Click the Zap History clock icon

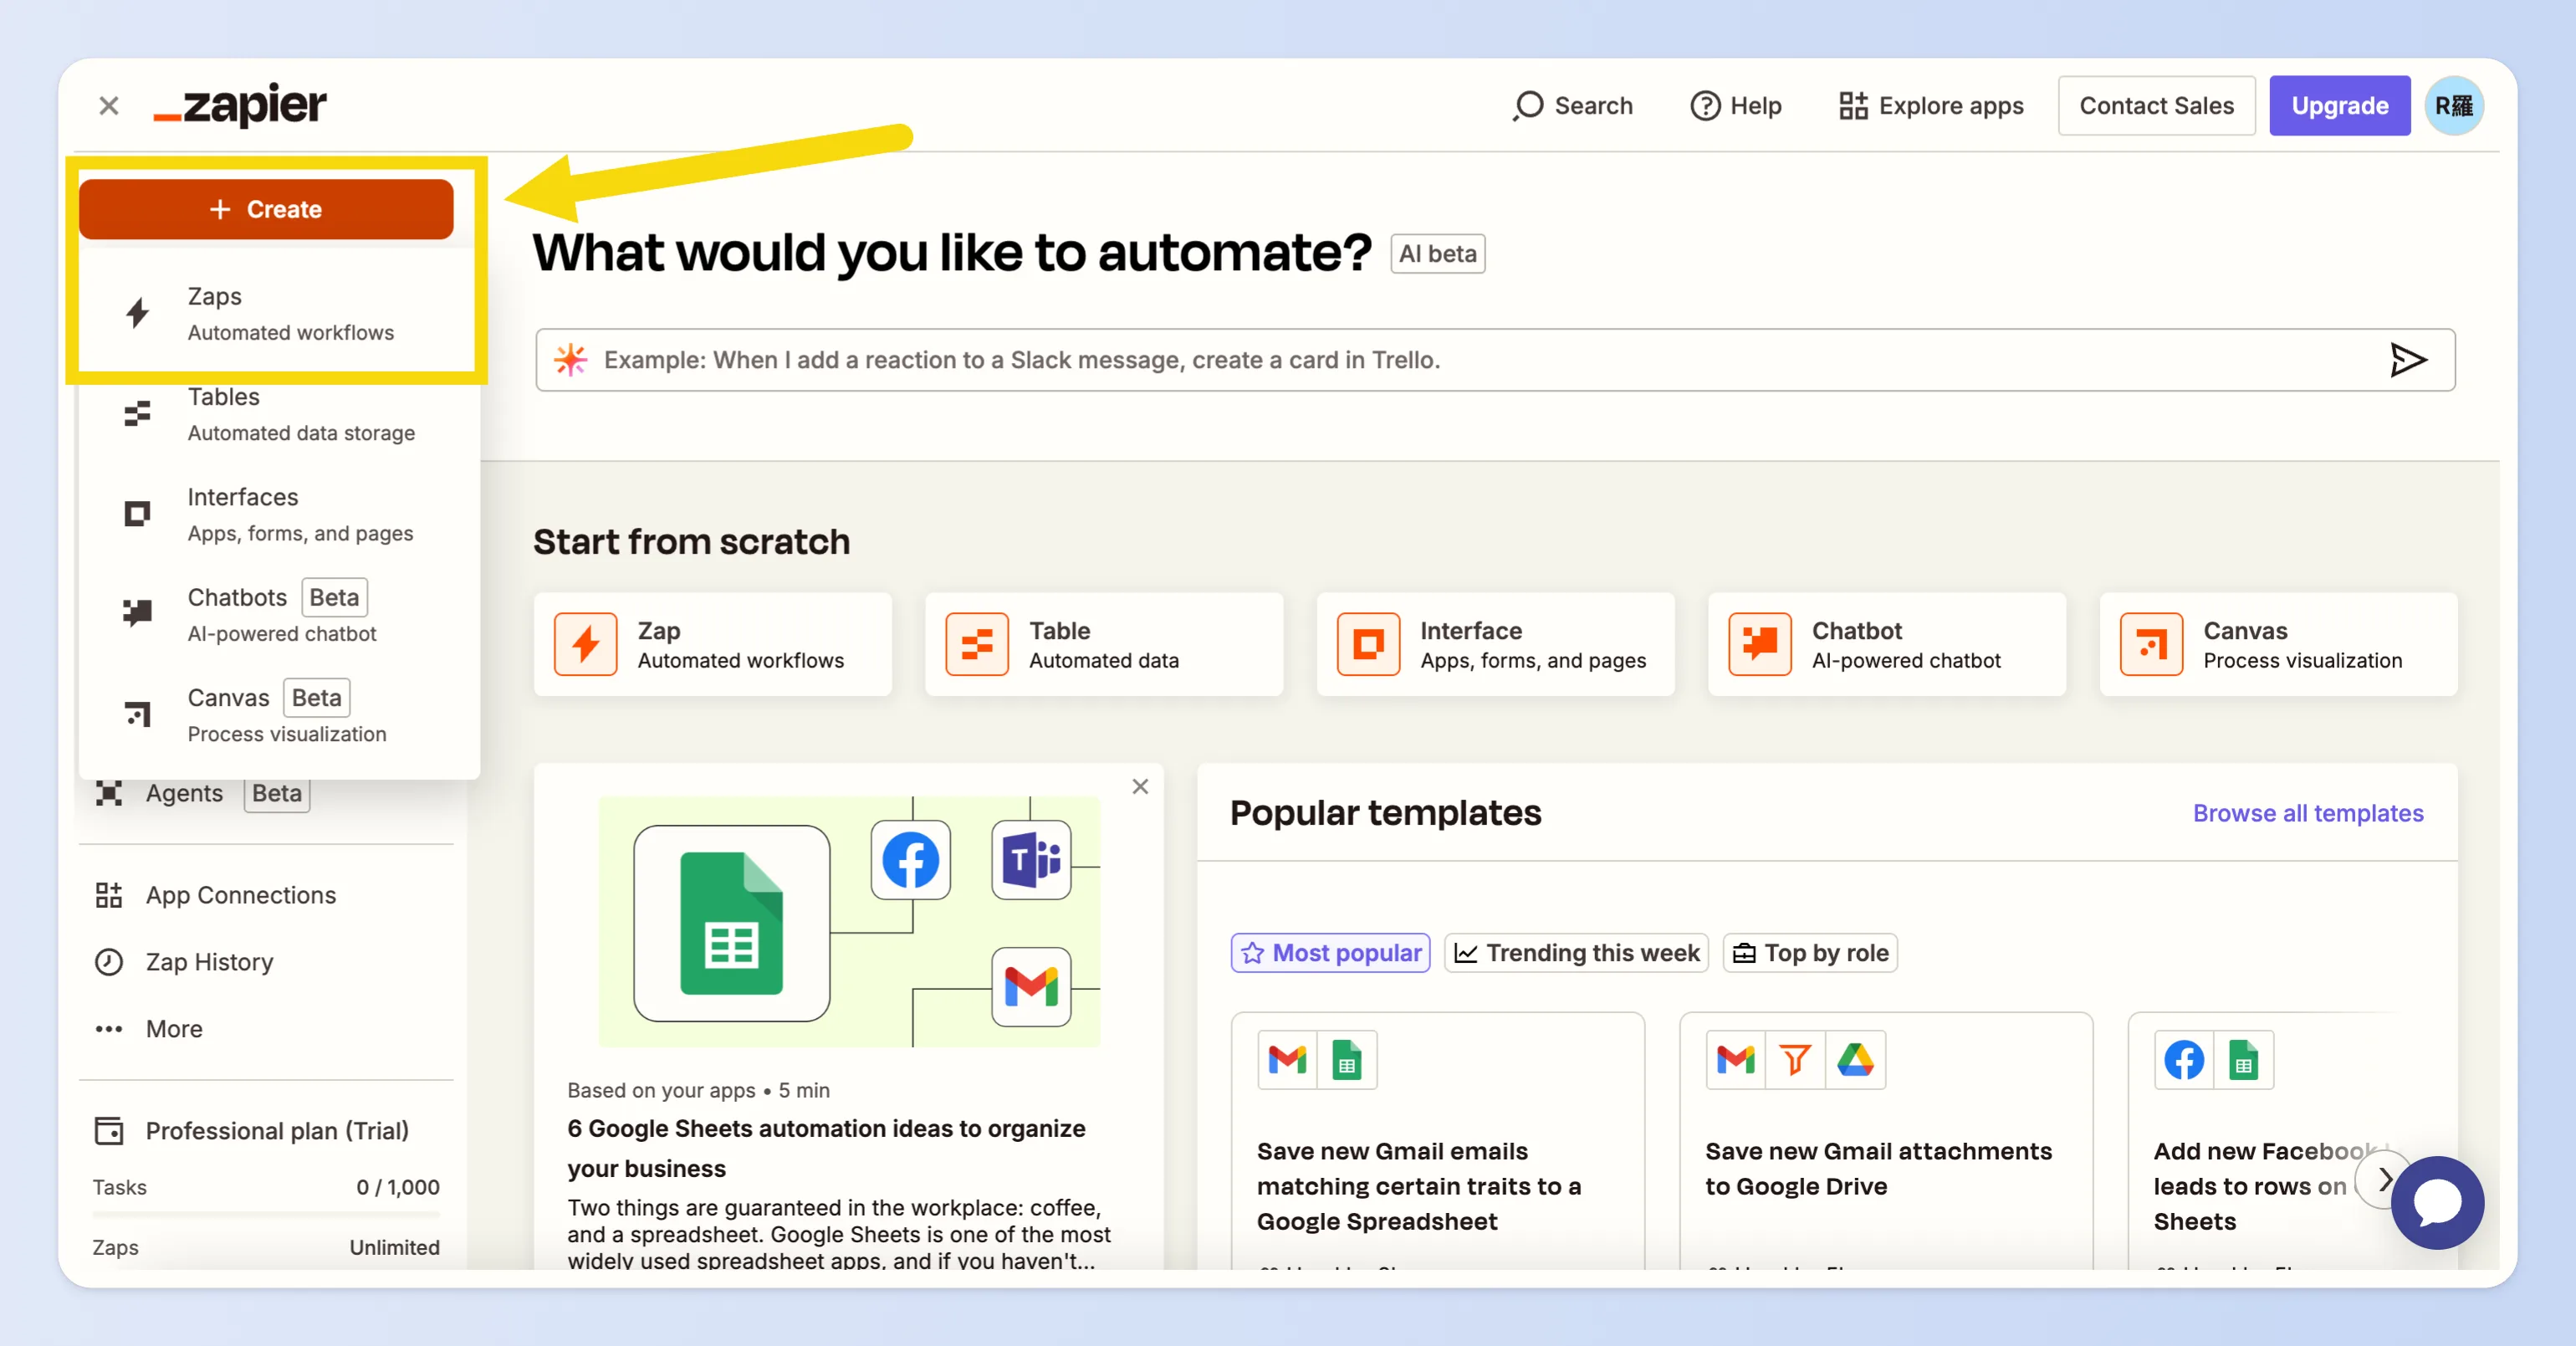tap(109, 962)
